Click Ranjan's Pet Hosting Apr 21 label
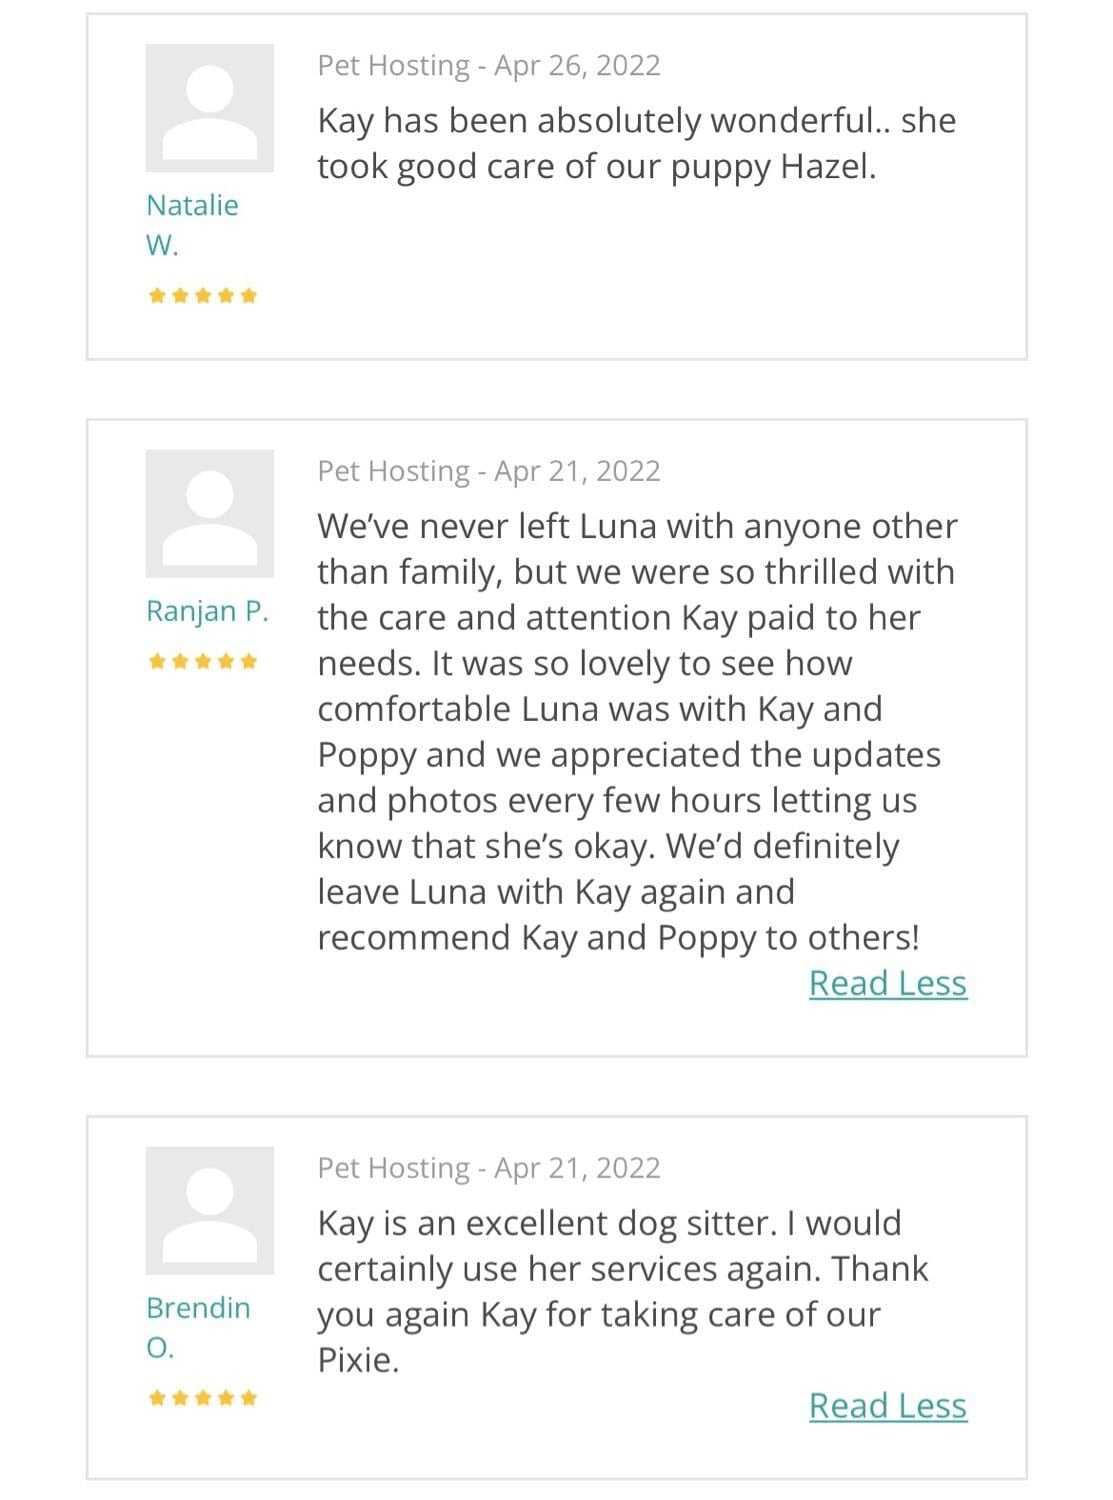Viewport: 1113px width, 1500px height. (x=489, y=471)
